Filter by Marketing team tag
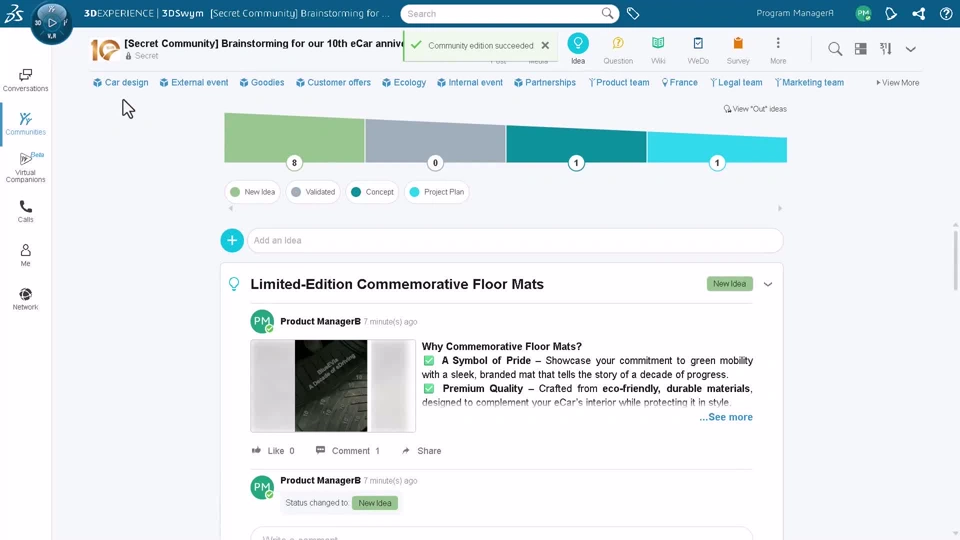The height and width of the screenshot is (540, 960). pyautogui.click(x=809, y=83)
